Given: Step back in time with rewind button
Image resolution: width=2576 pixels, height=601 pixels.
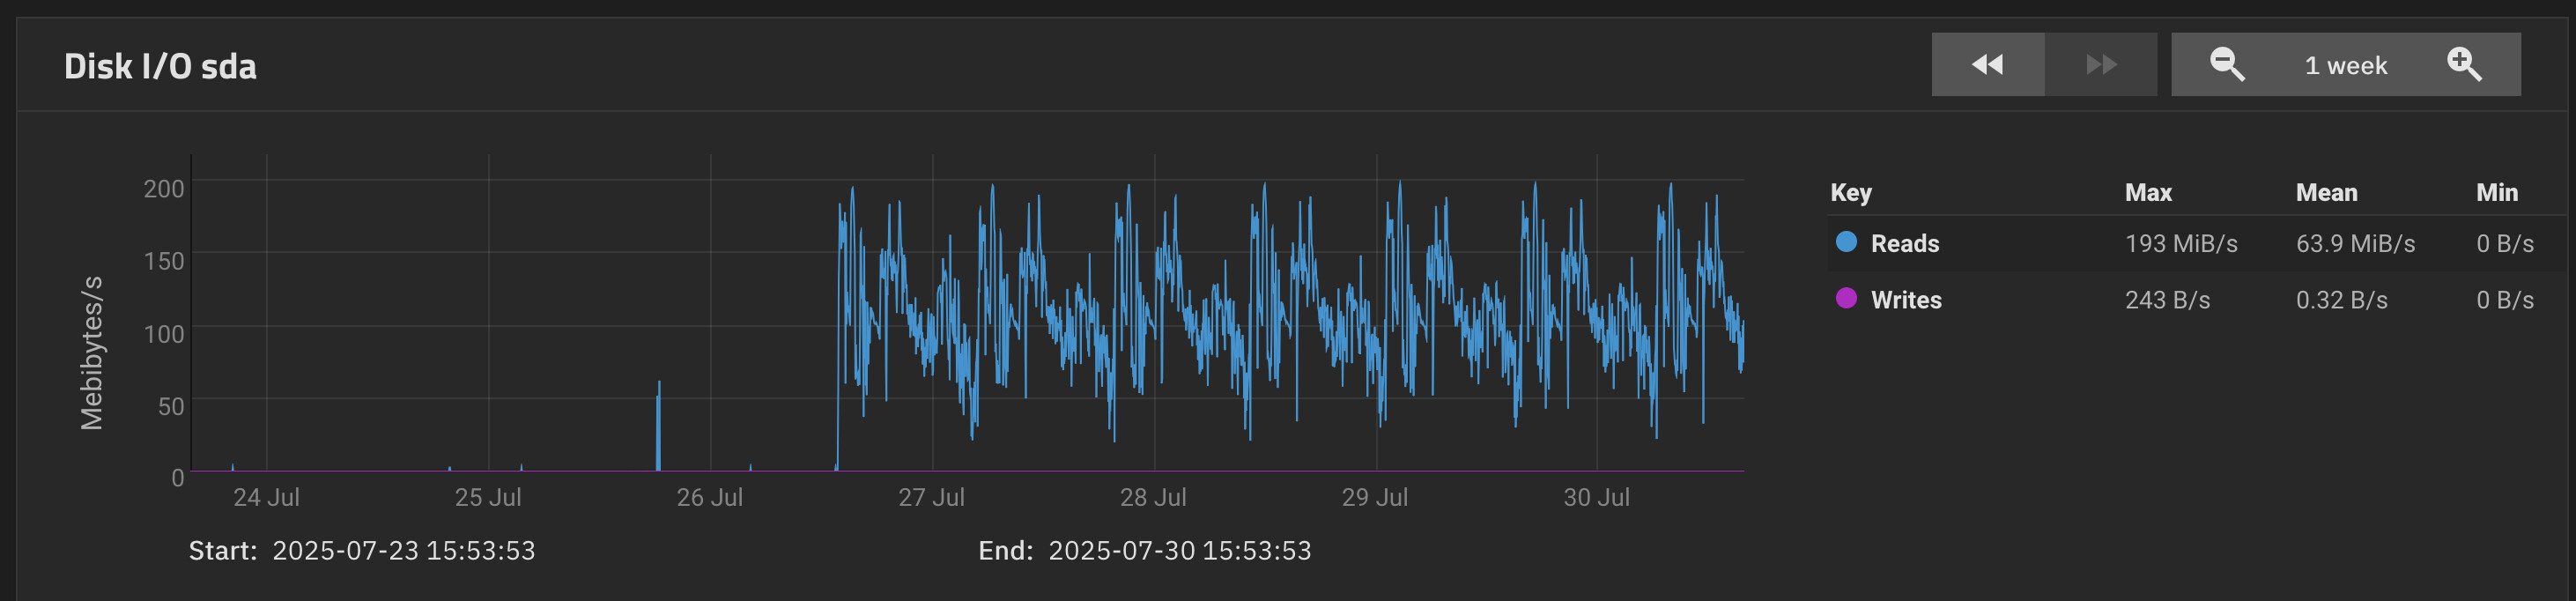Looking at the screenshot, I should [1988, 65].
